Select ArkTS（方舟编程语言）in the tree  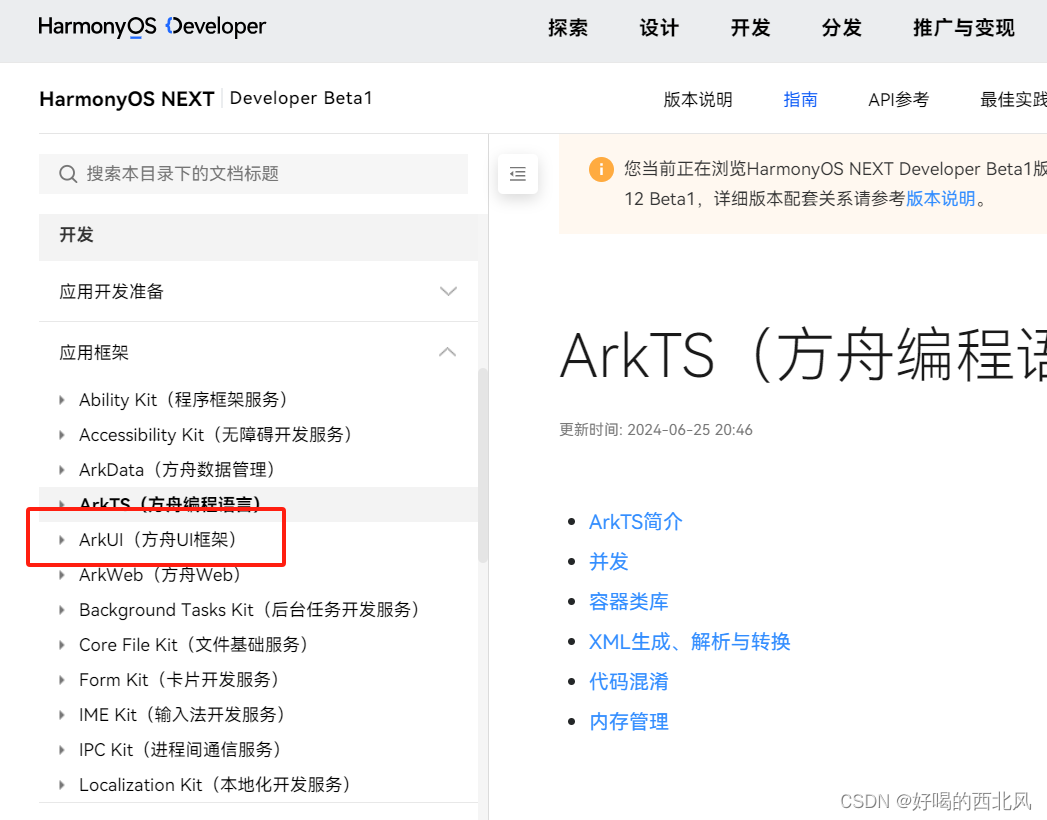coord(170,503)
